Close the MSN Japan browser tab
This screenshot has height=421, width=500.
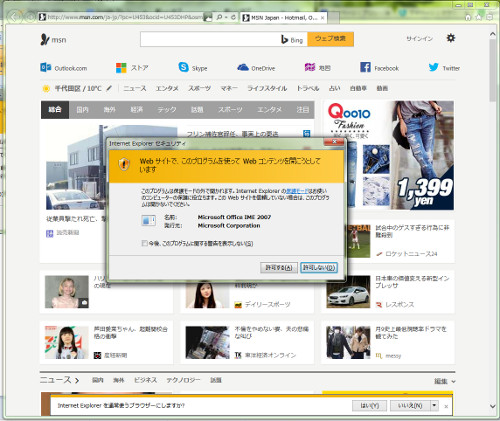322,18
